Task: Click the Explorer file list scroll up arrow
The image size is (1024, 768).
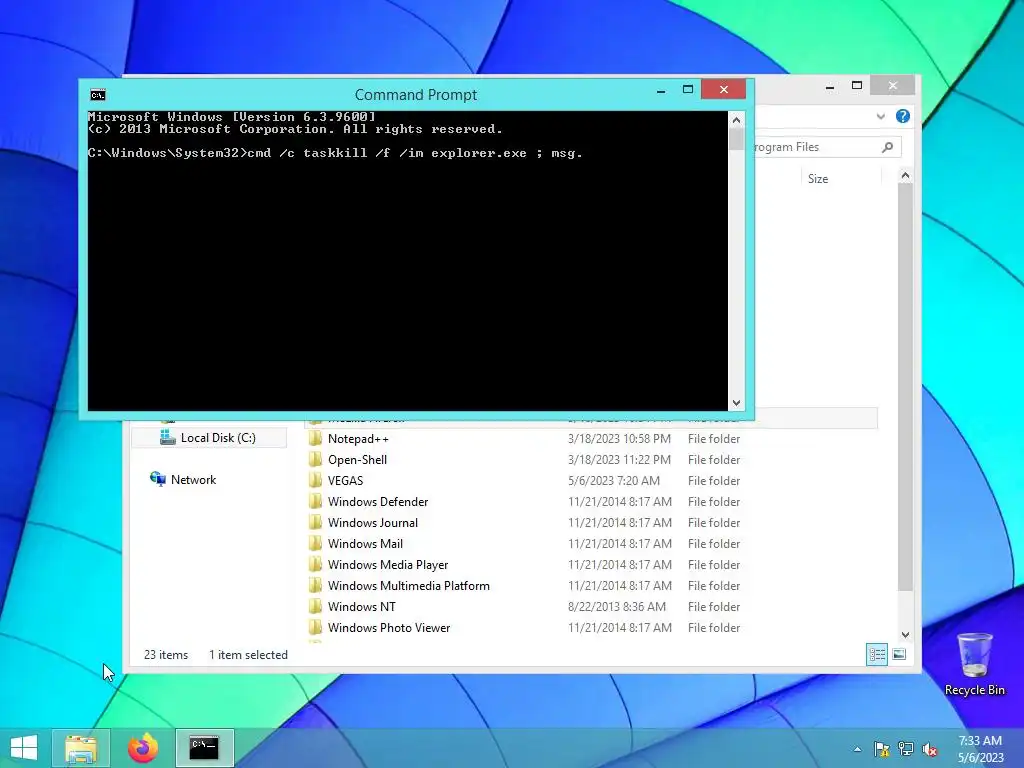Action: point(905,175)
